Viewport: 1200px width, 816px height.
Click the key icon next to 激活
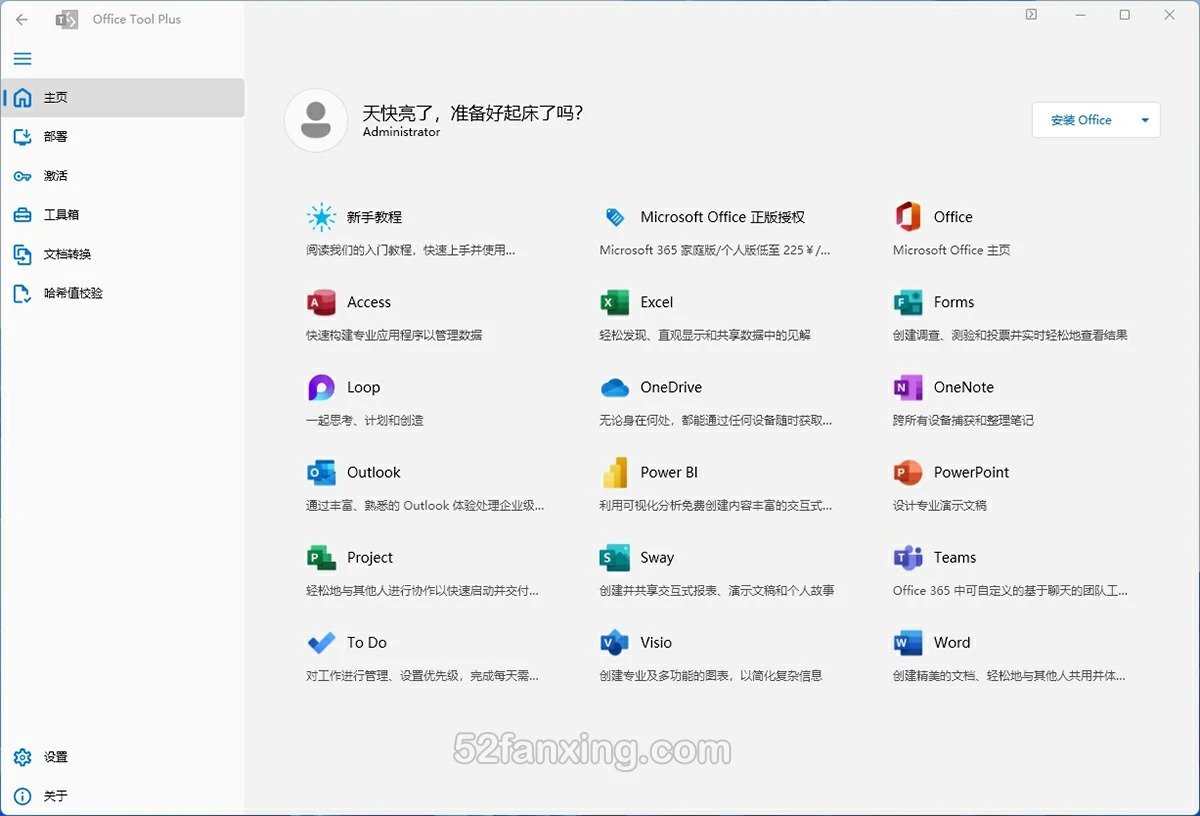[22, 176]
